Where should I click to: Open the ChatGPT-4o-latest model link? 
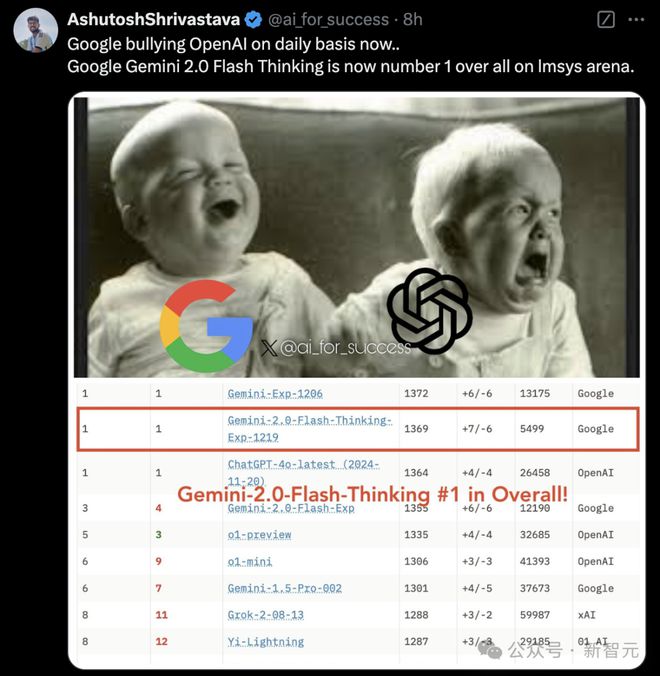click(303, 472)
